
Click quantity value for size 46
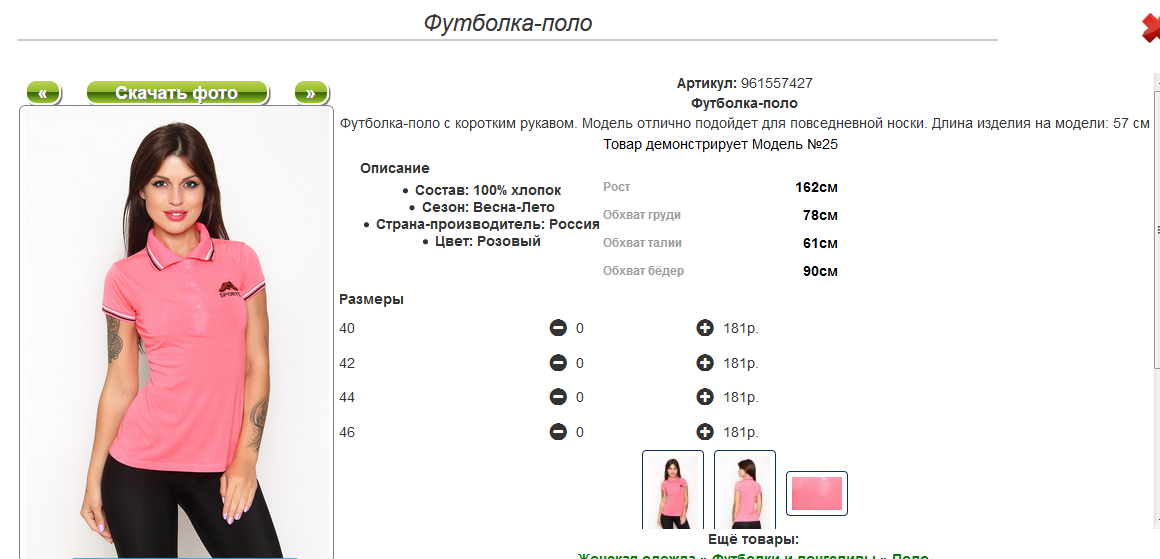[580, 432]
